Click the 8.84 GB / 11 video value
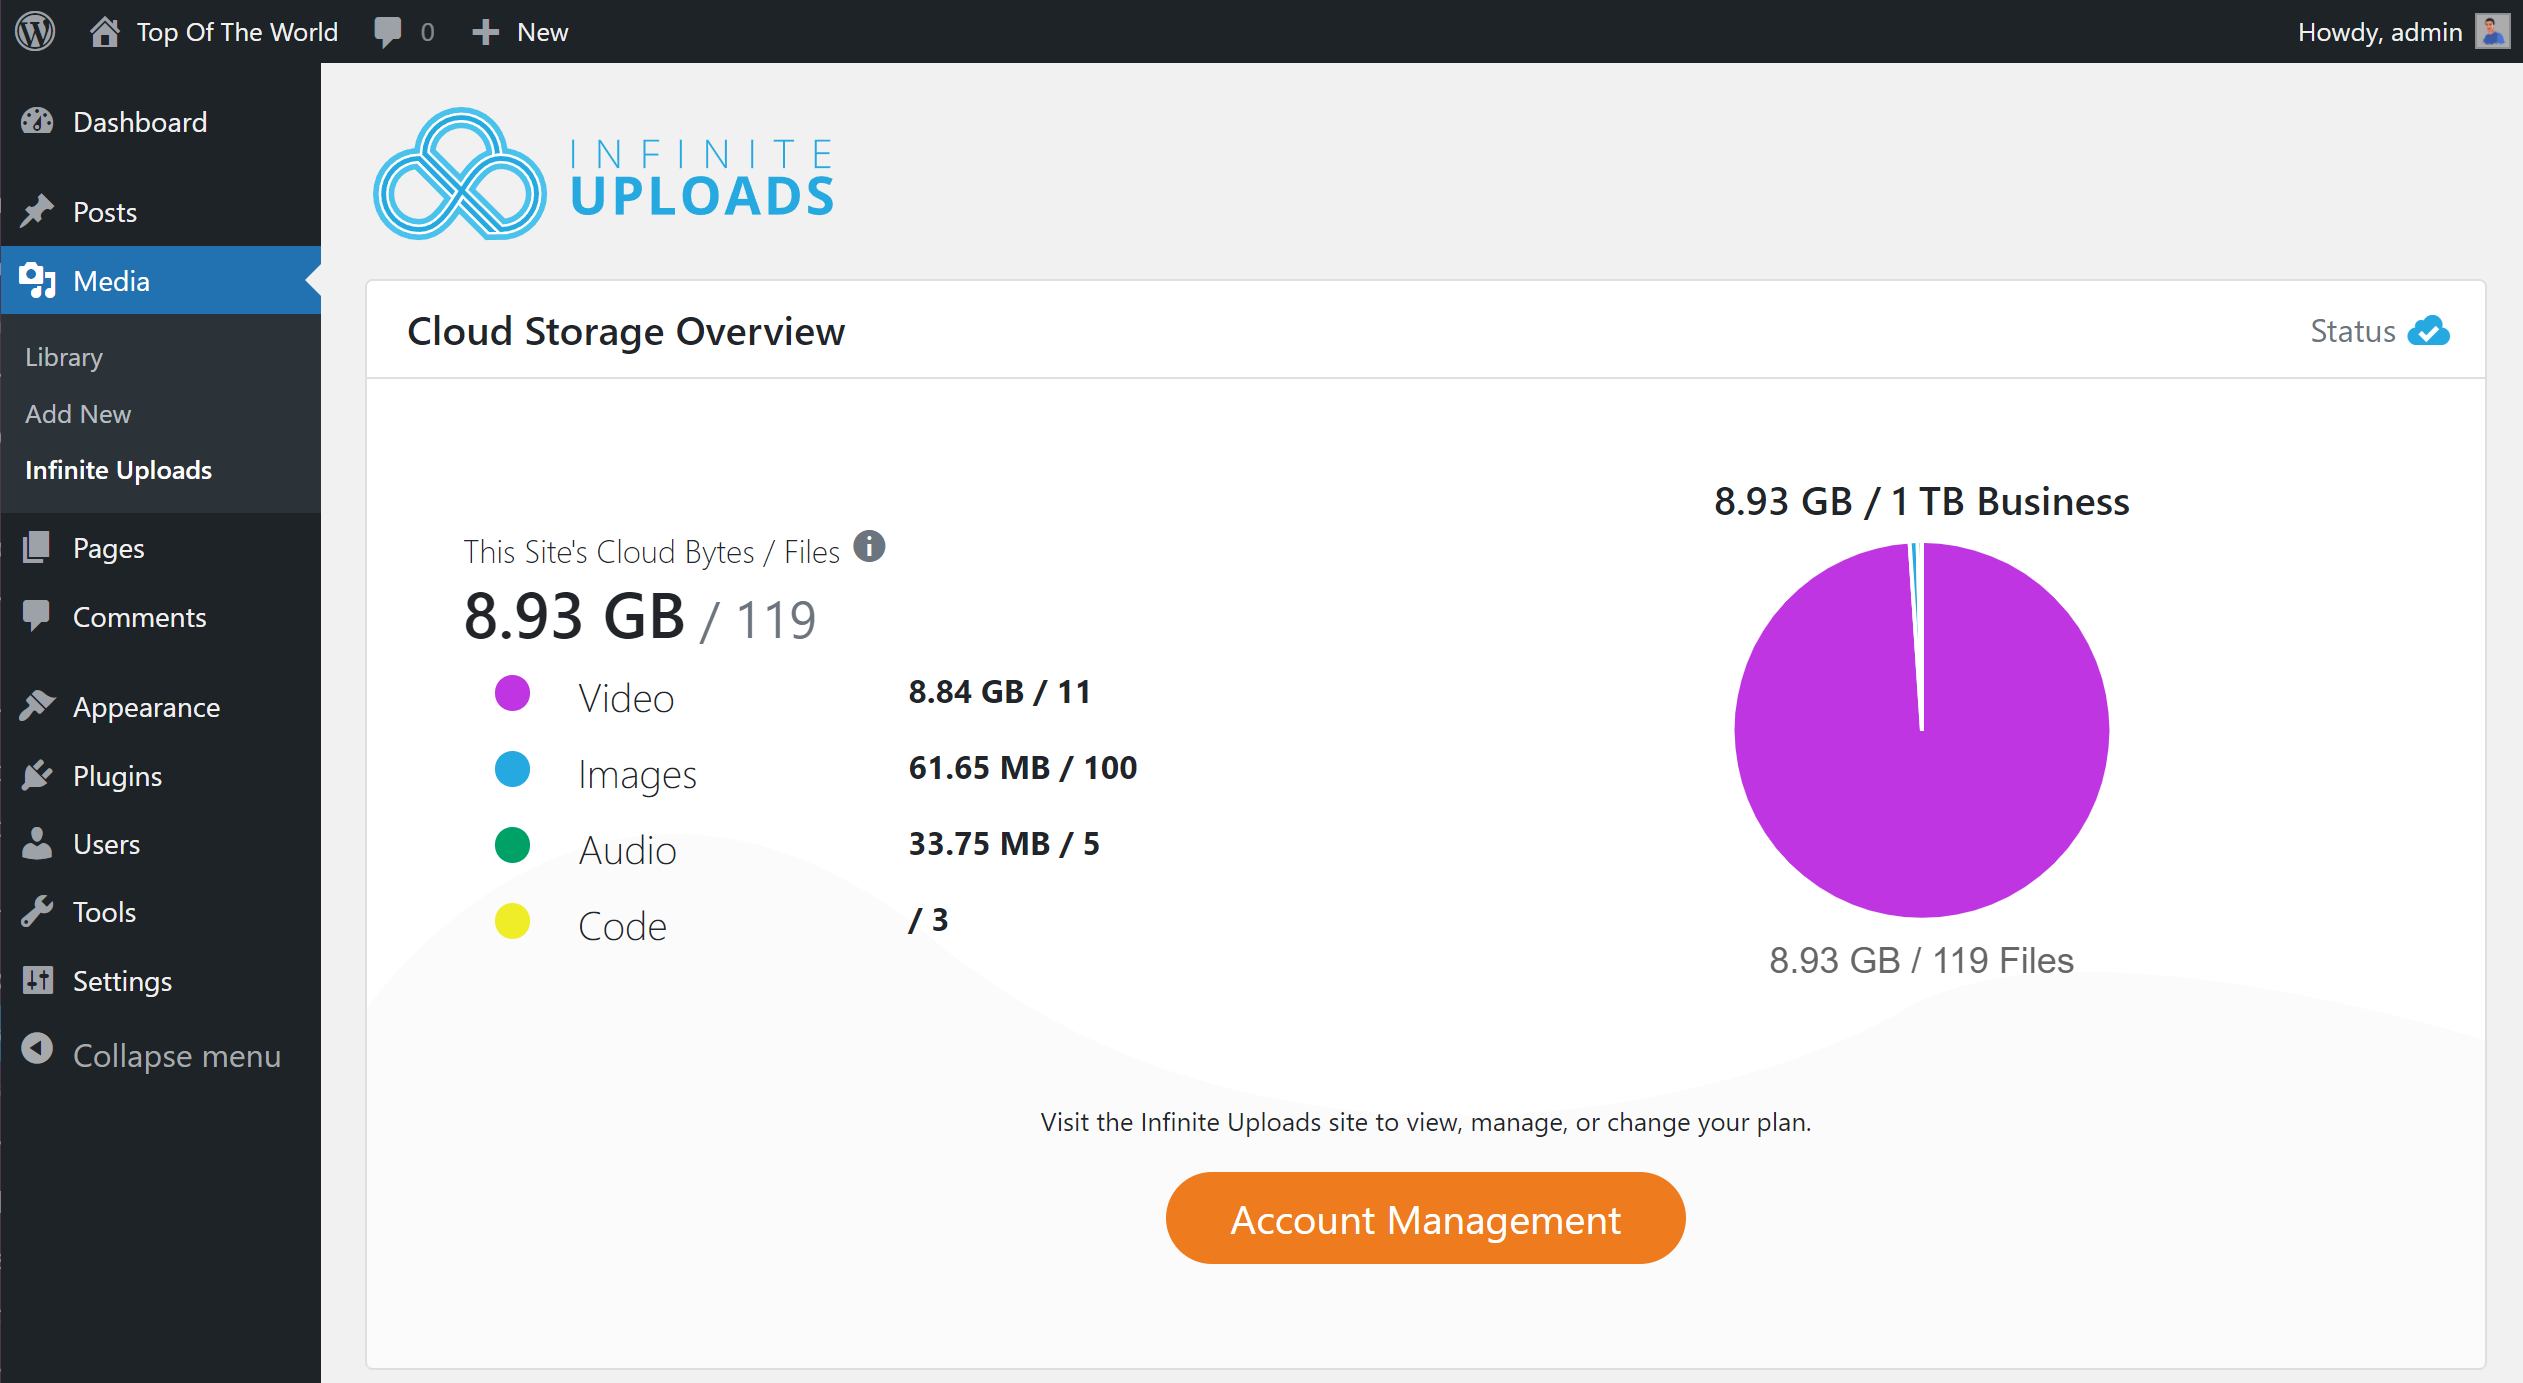Image resolution: width=2523 pixels, height=1383 pixels. [x=999, y=692]
